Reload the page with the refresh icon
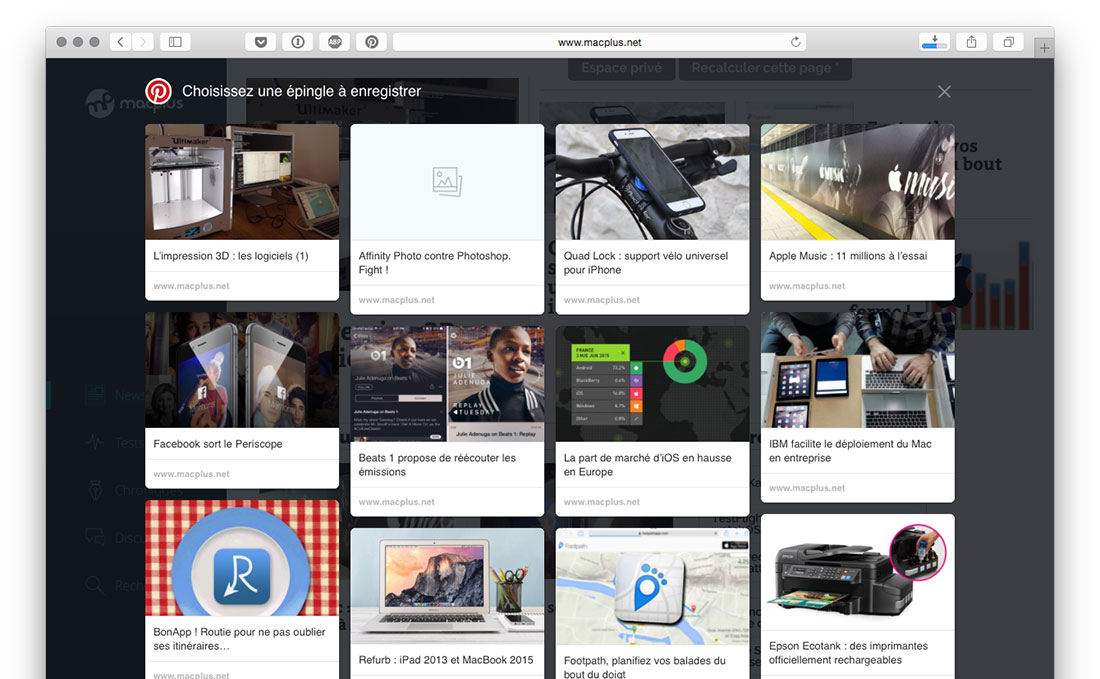This screenshot has width=1100, height=679. point(796,42)
